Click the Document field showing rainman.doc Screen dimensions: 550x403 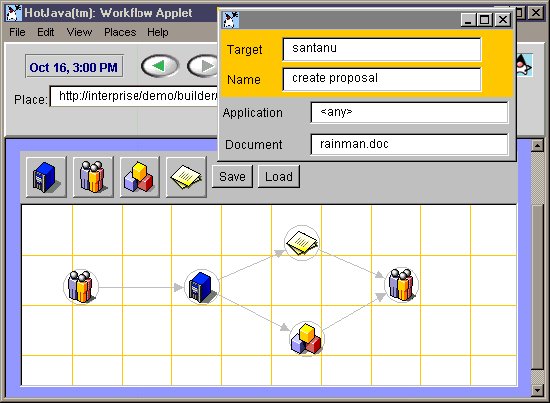(x=409, y=144)
